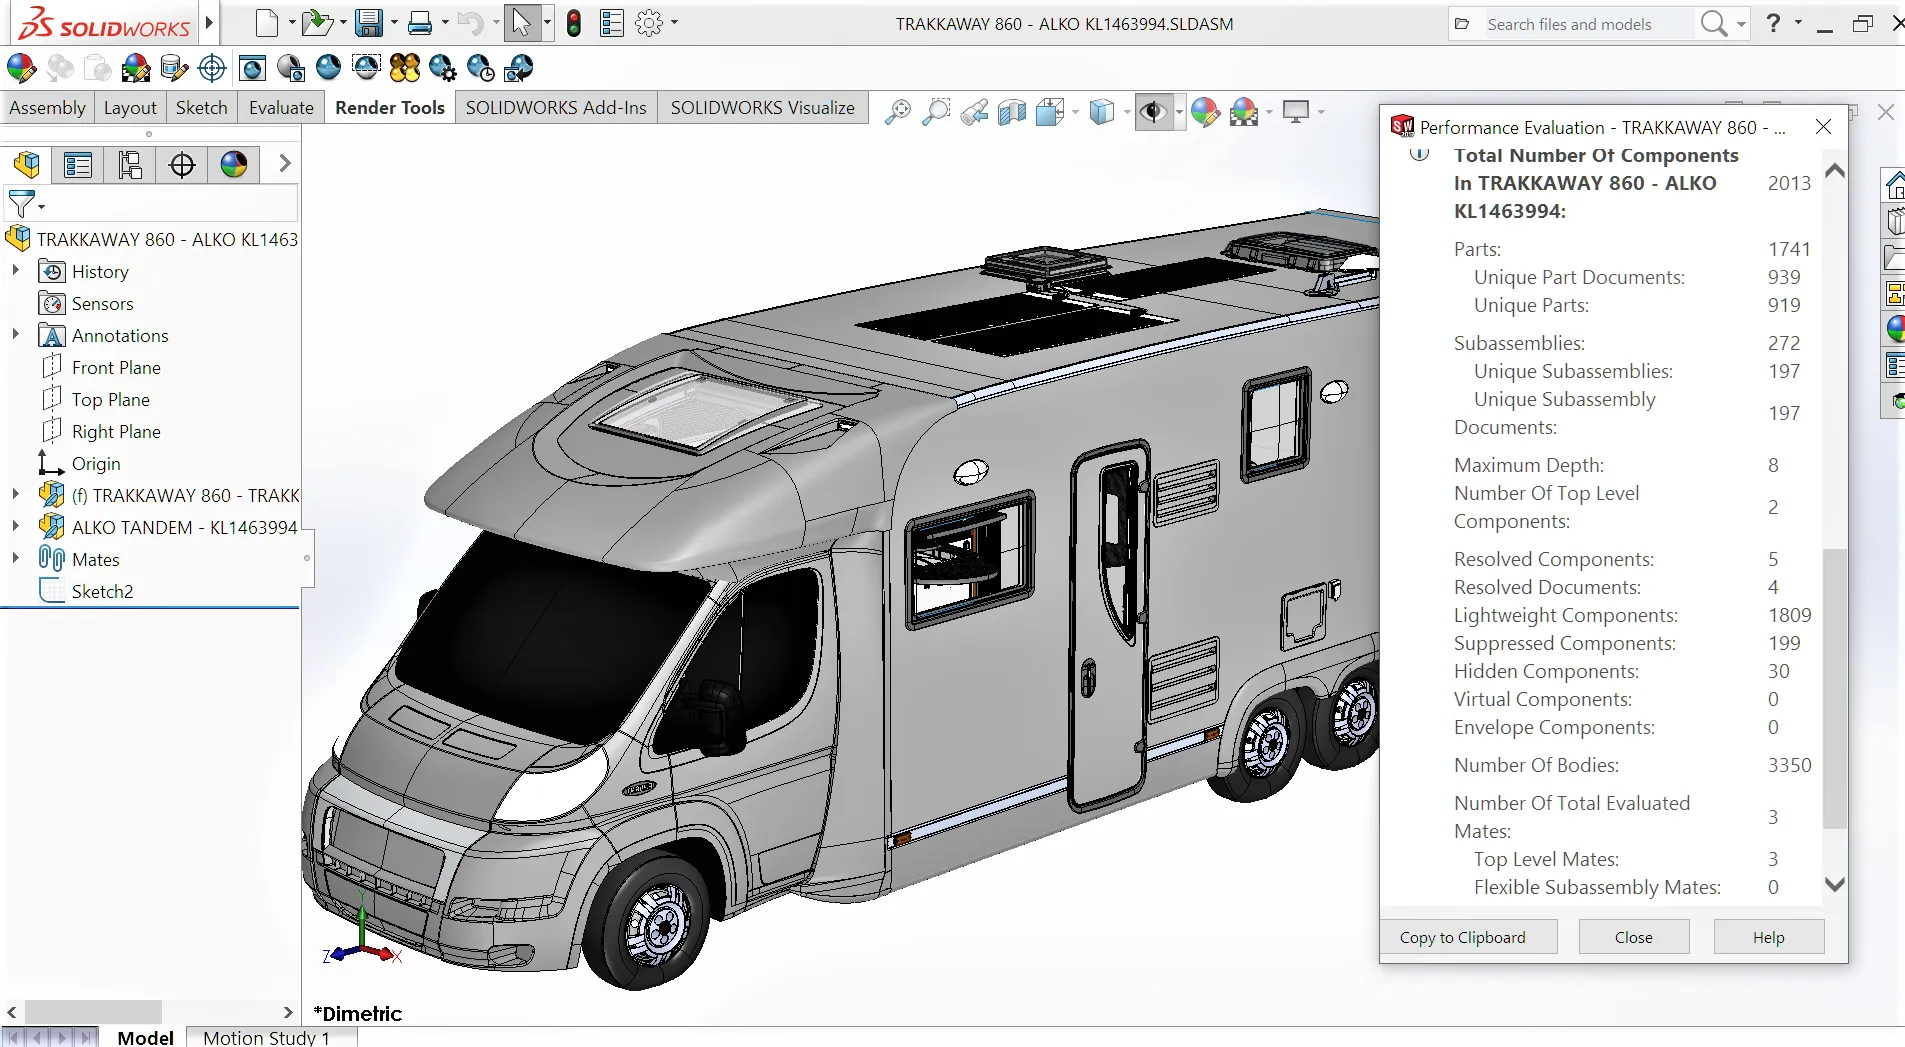Select the Zoom to Area tool
Screen dimensions: 1905x1047
[934, 111]
